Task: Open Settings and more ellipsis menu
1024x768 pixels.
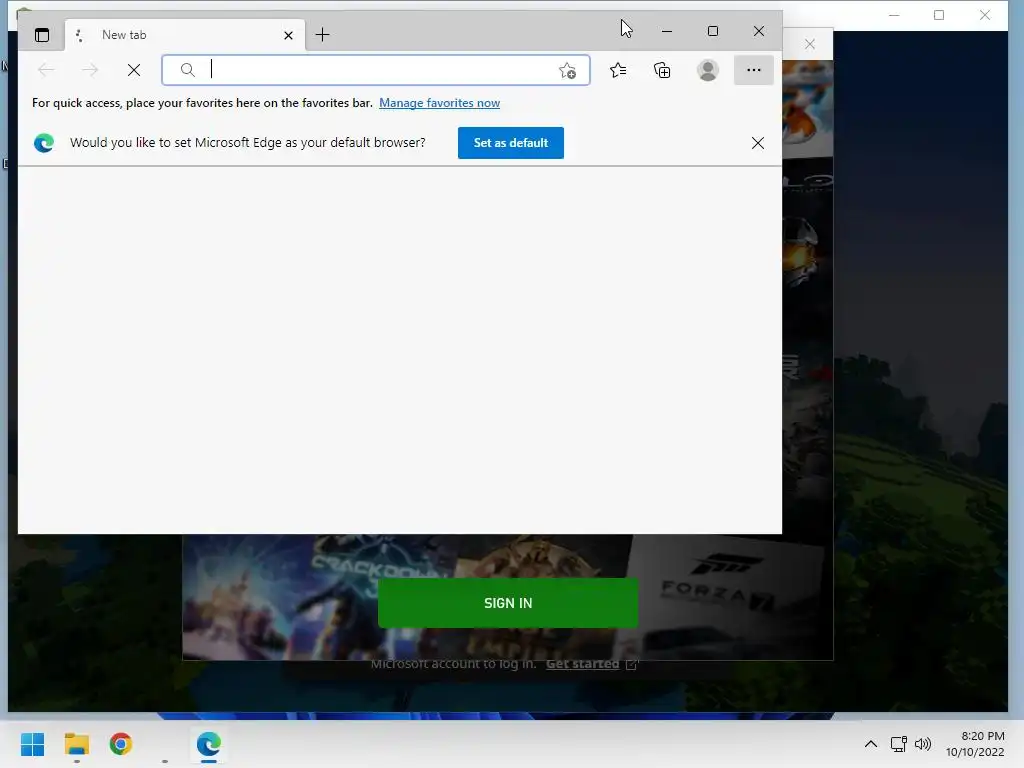Action: [x=754, y=70]
